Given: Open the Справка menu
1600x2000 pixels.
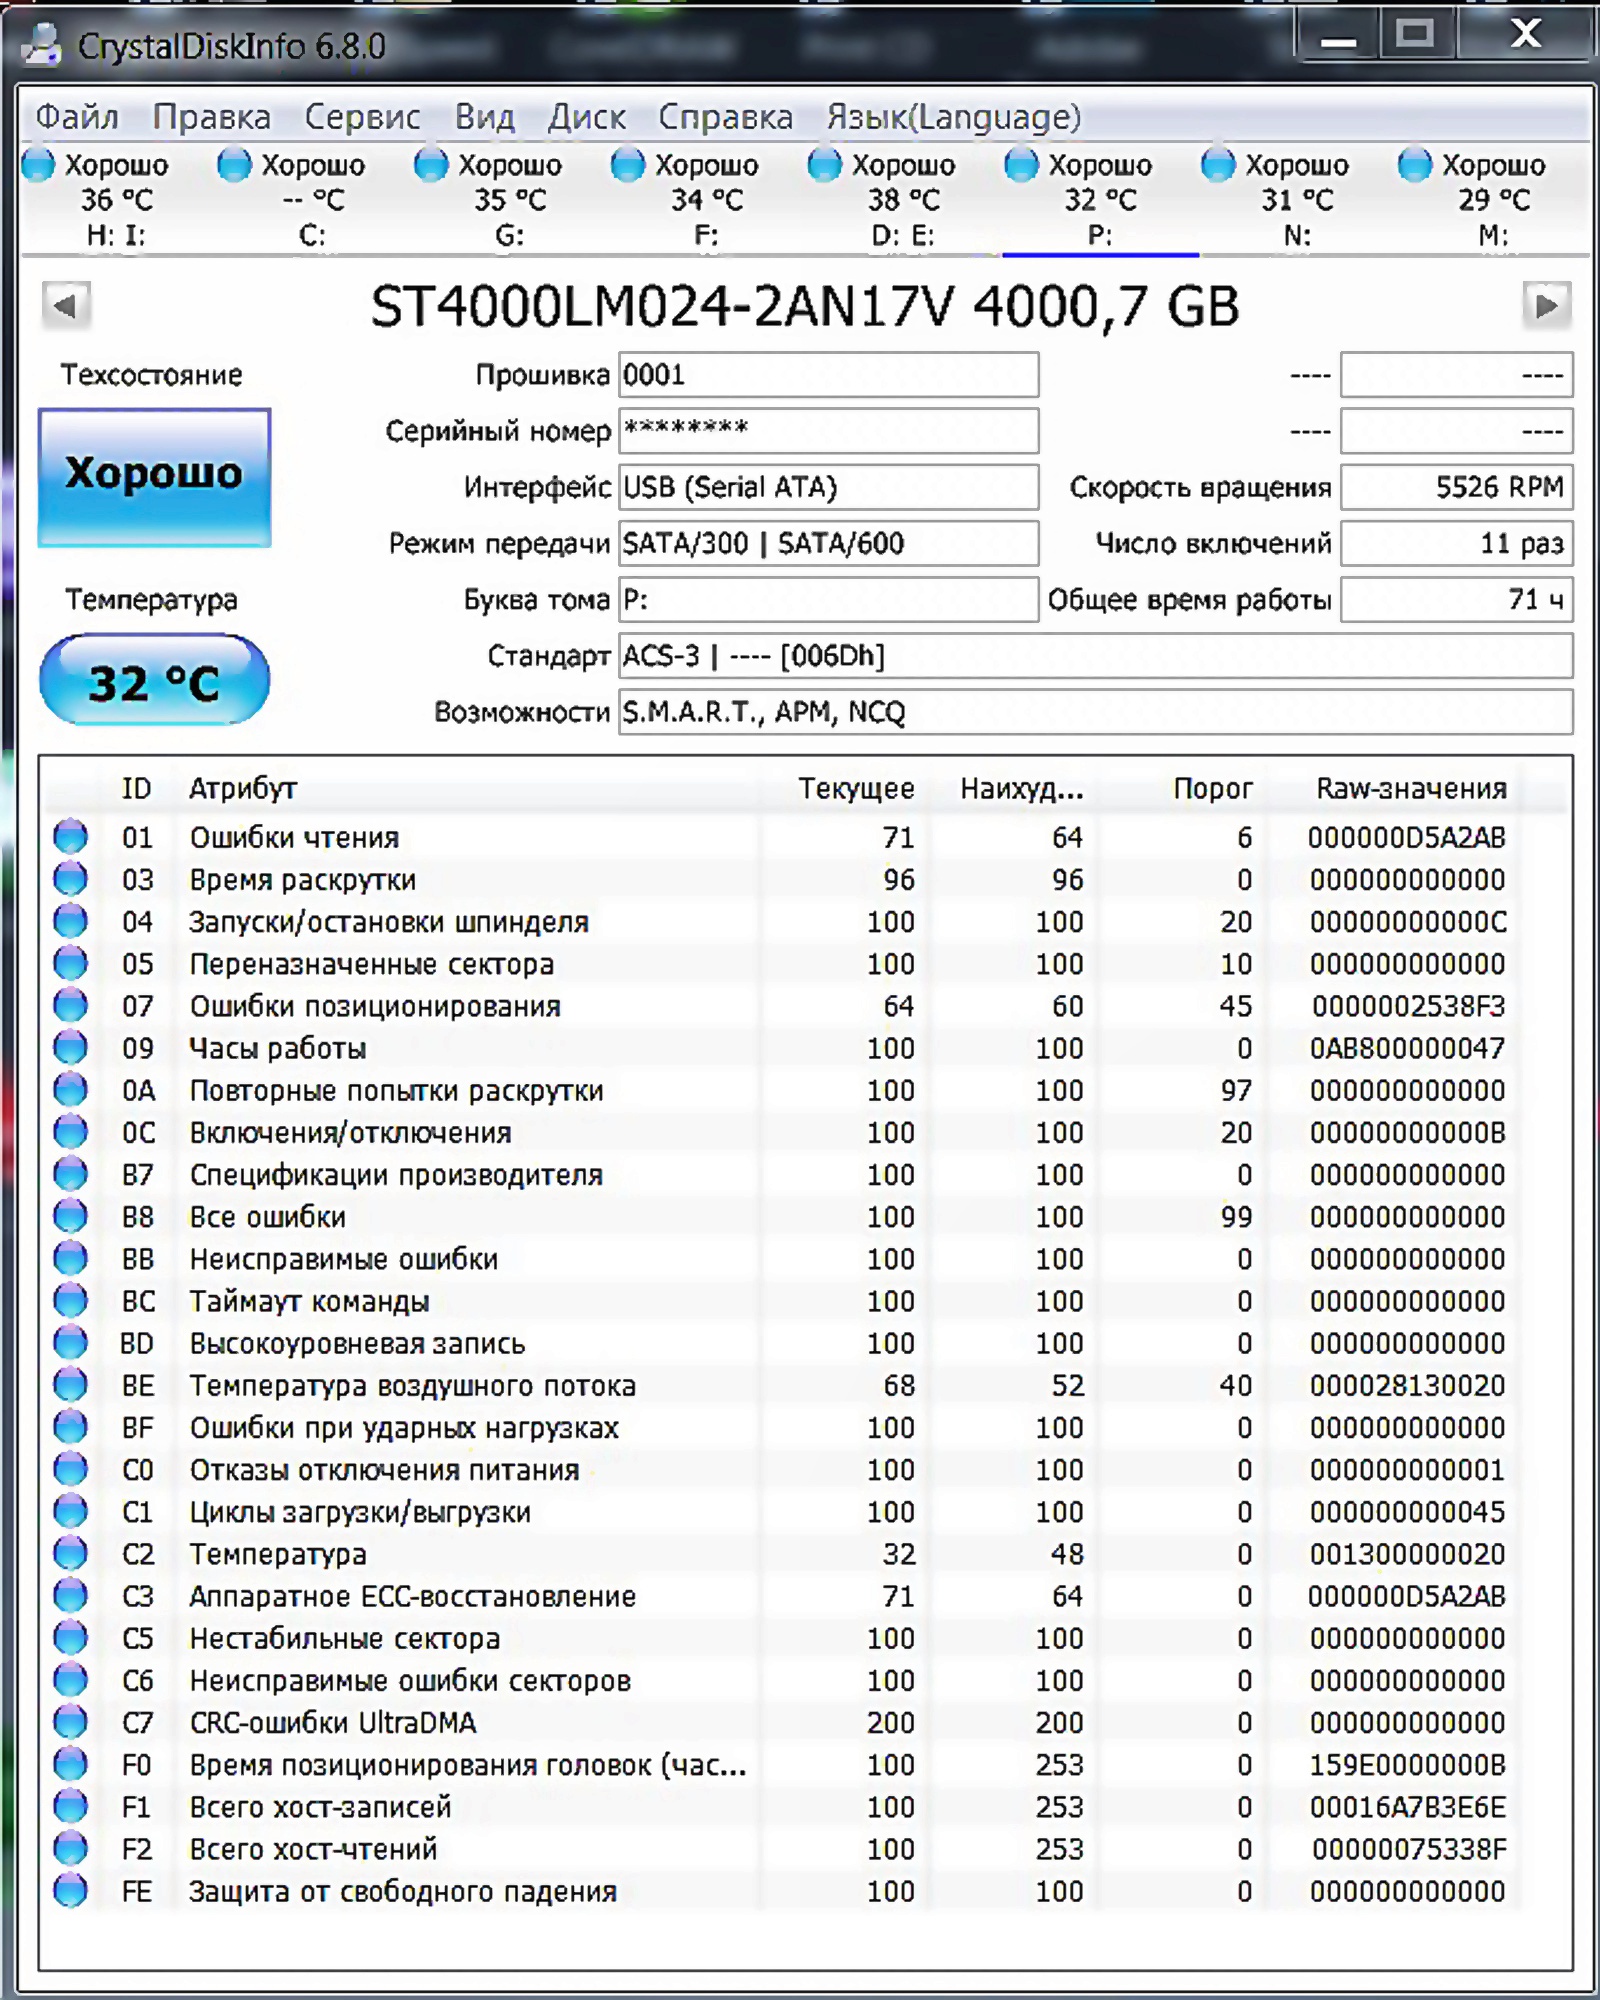Looking at the screenshot, I should 725,117.
